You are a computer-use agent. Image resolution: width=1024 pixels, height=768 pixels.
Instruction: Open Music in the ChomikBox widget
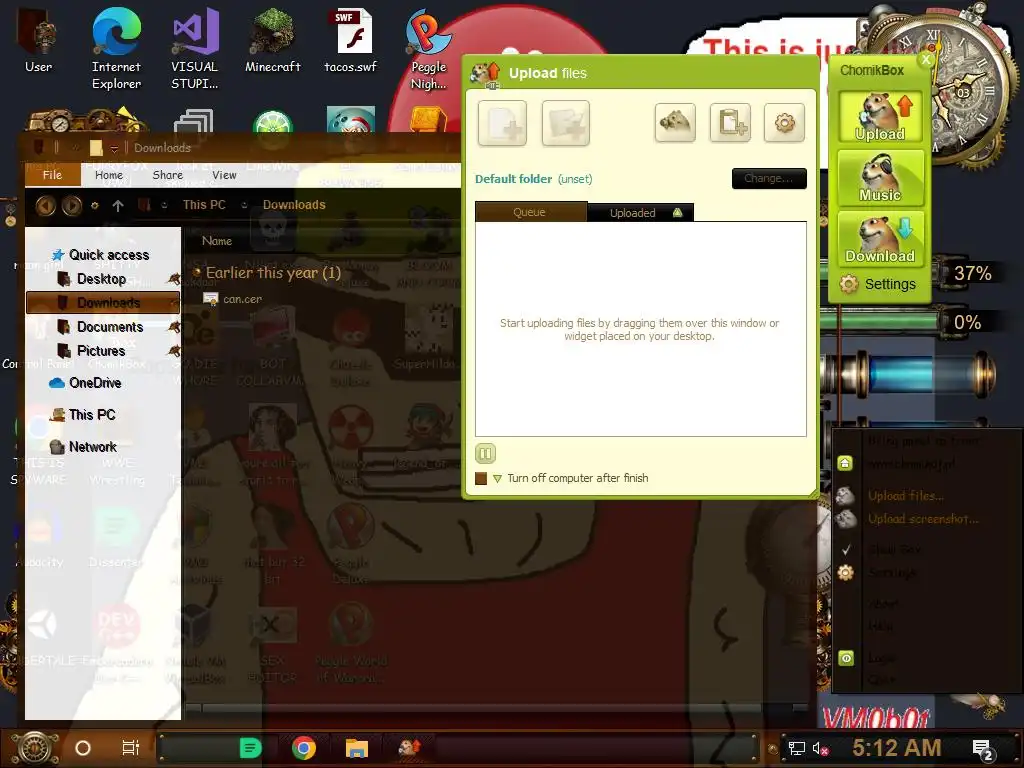[x=880, y=178]
